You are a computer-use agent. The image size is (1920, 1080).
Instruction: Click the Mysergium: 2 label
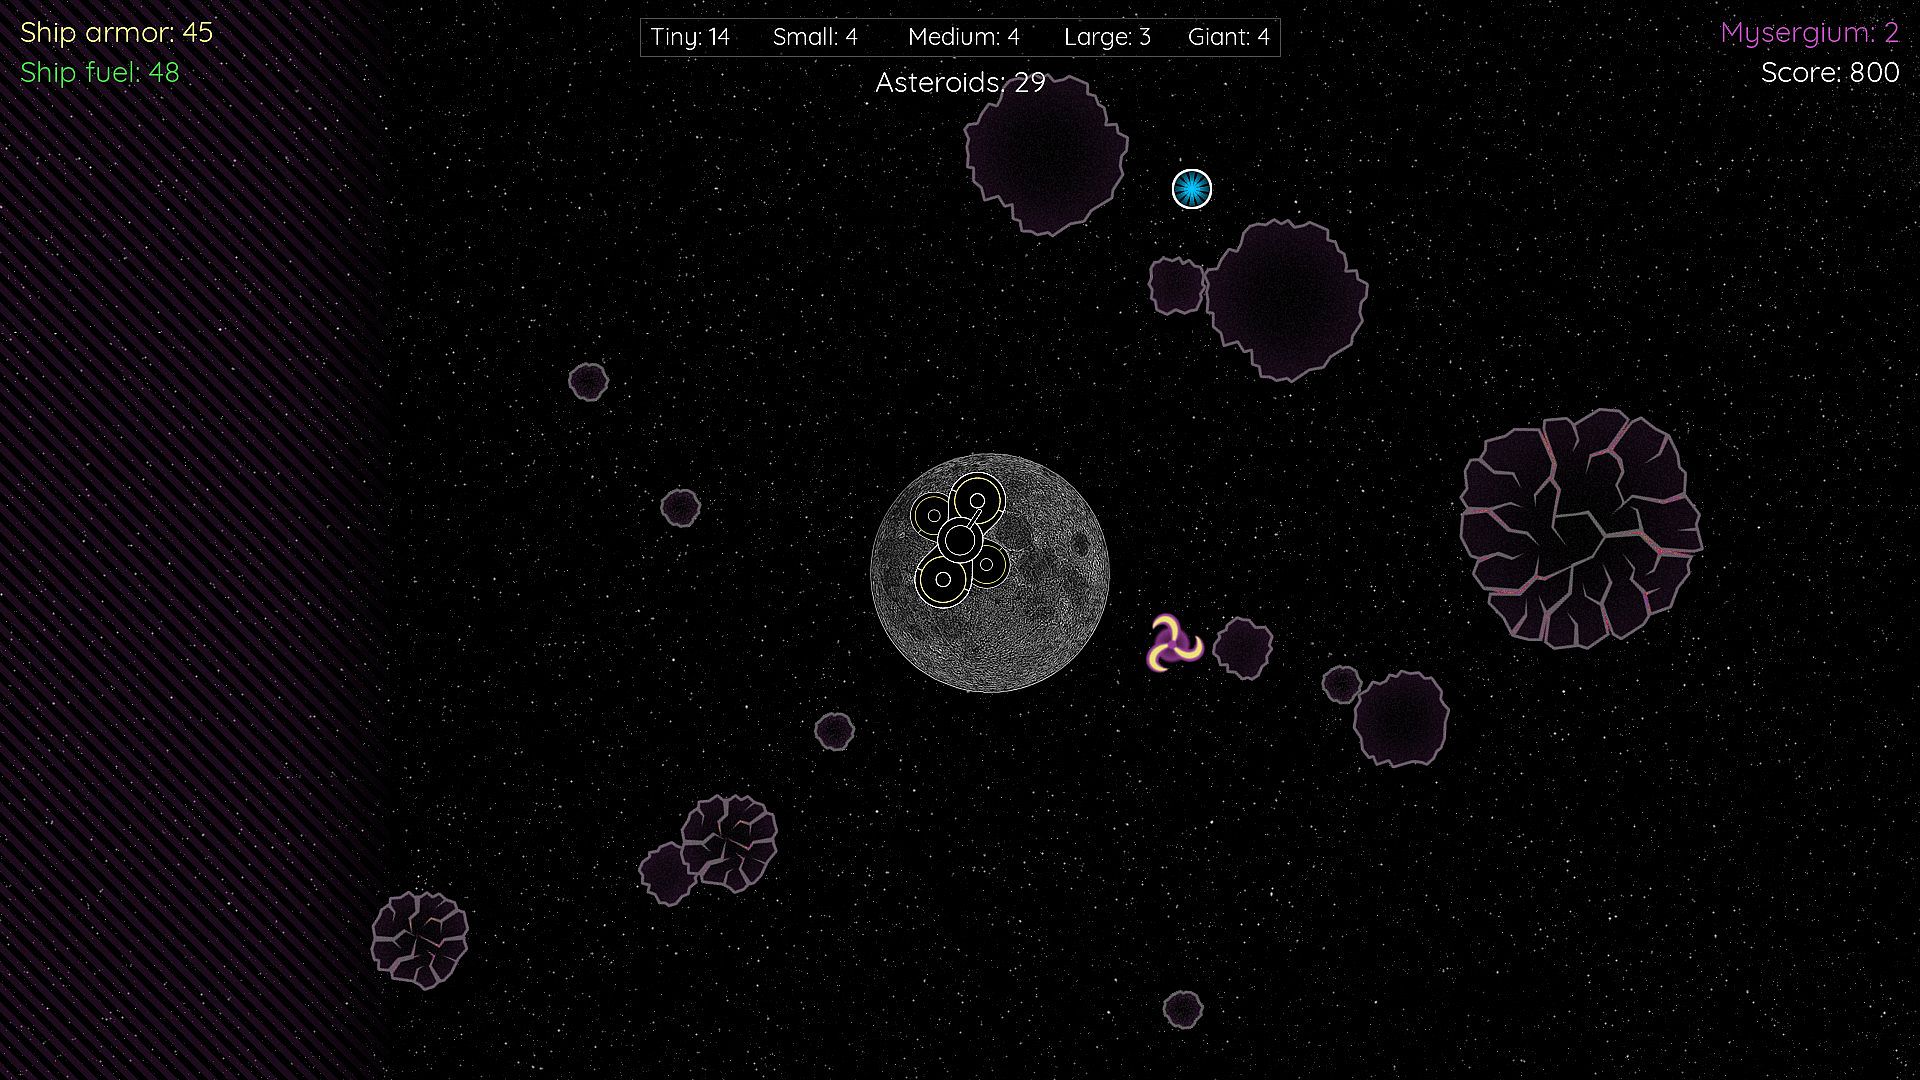click(x=1808, y=33)
